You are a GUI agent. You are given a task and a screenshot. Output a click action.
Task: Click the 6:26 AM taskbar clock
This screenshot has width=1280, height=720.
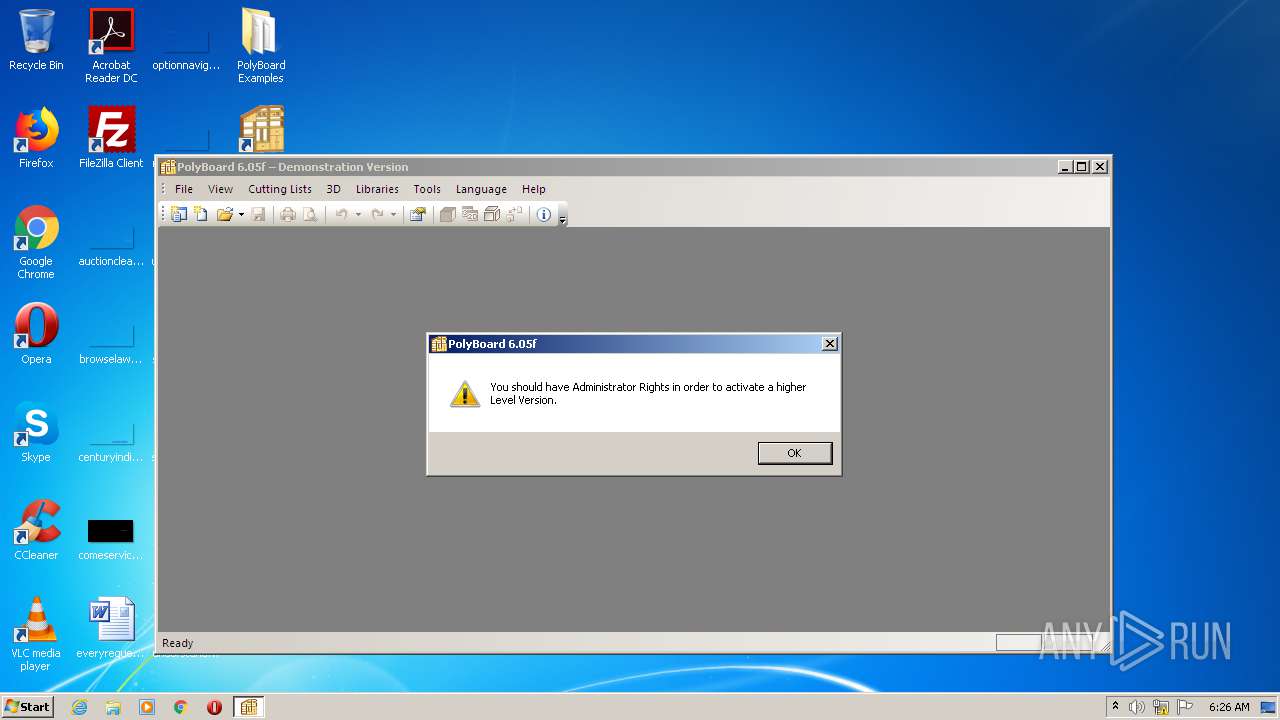[1229, 707]
